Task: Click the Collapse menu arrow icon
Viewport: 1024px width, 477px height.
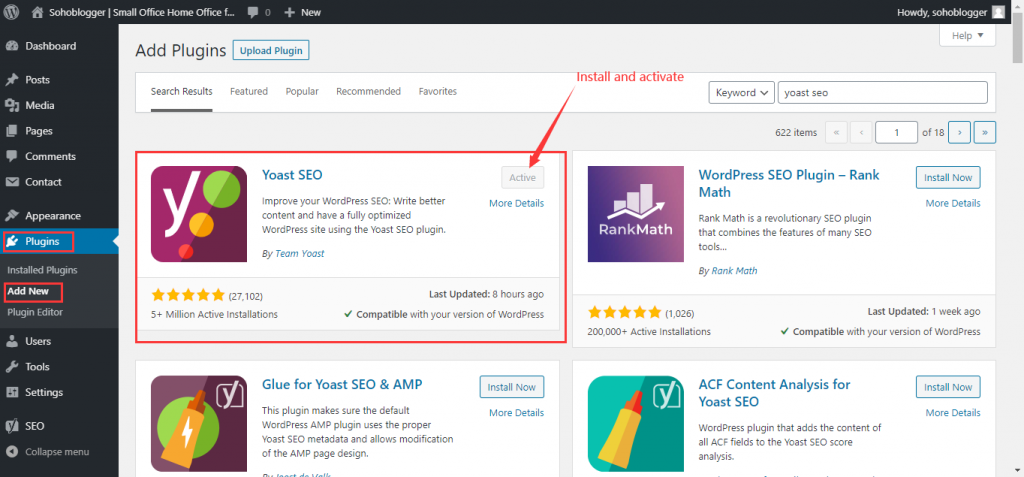Action: [x=12, y=451]
